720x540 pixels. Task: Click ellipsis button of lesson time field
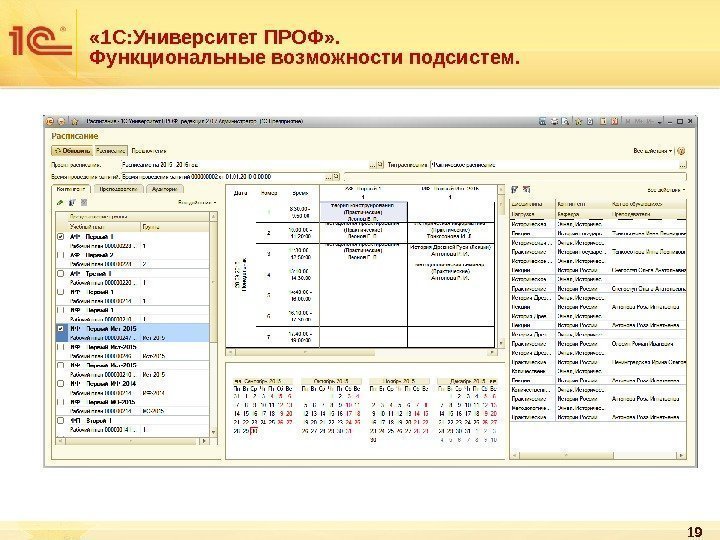(328, 176)
